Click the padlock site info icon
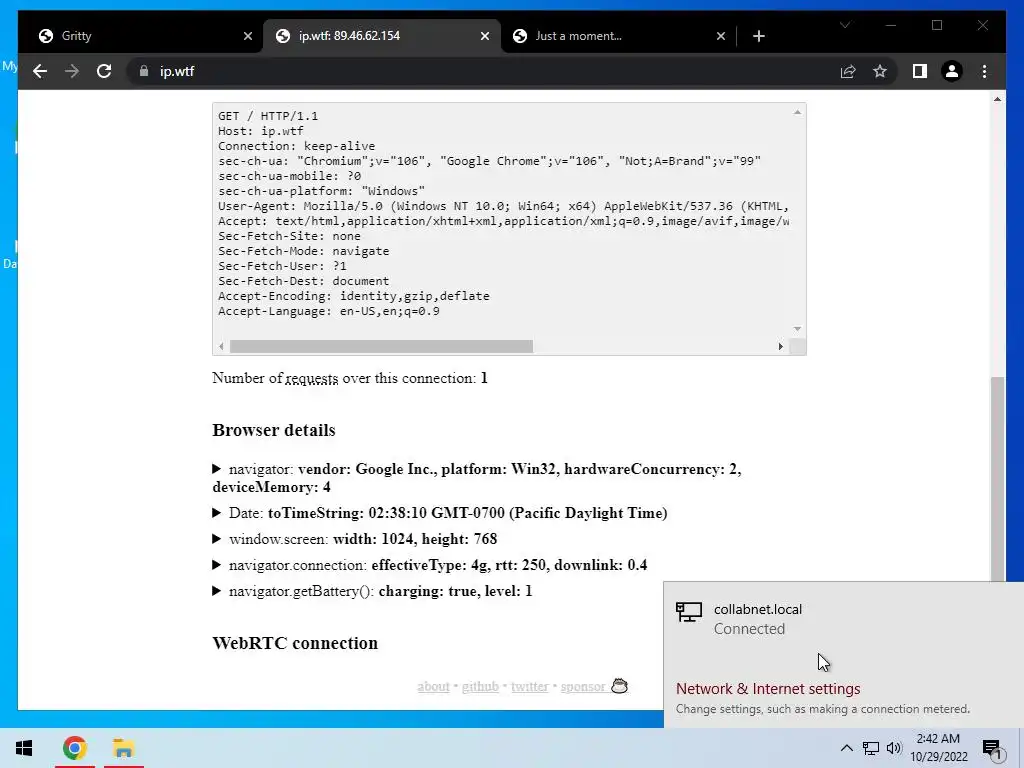1024x768 pixels. [x=144, y=71]
